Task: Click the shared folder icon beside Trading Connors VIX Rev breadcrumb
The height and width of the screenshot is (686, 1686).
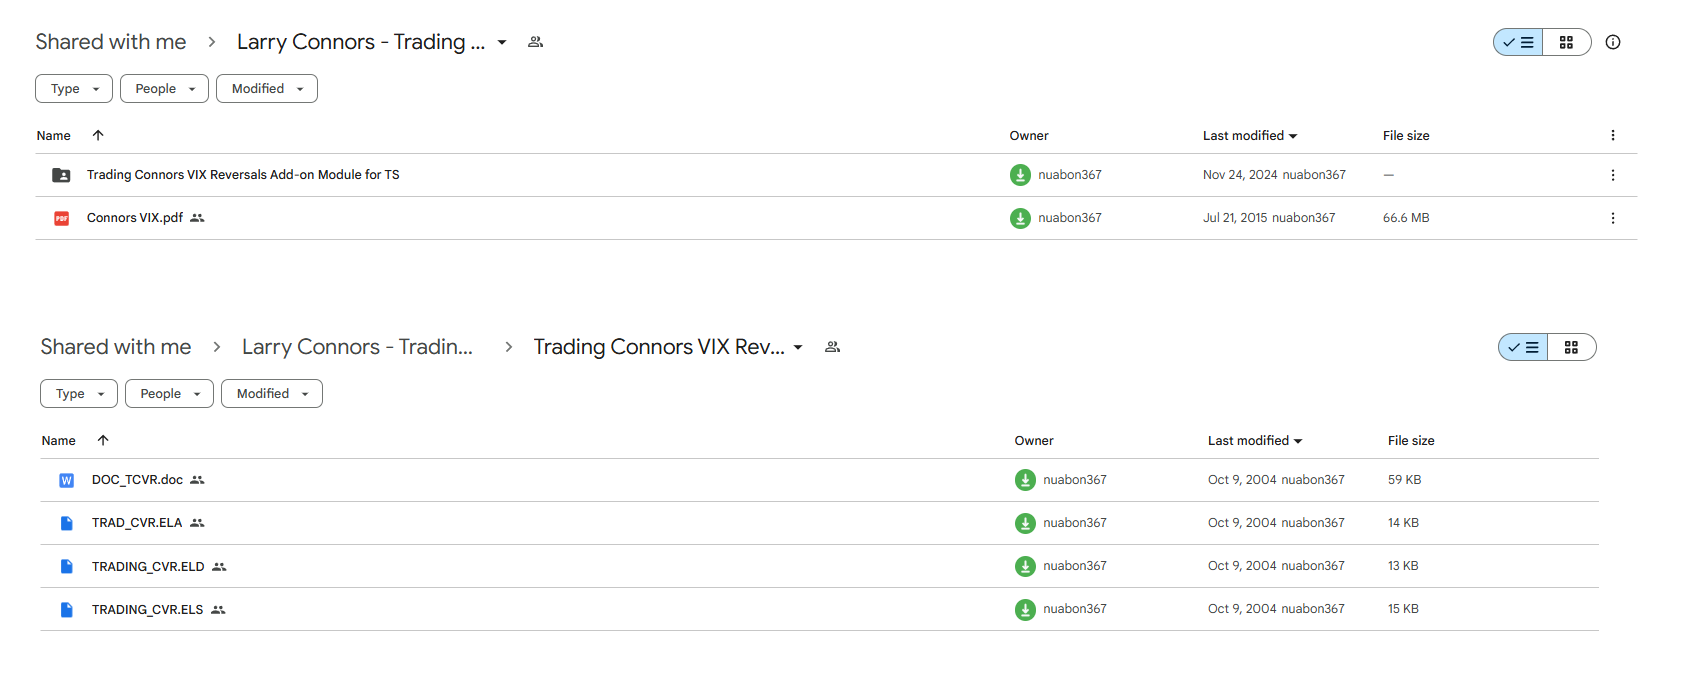Action: (832, 347)
